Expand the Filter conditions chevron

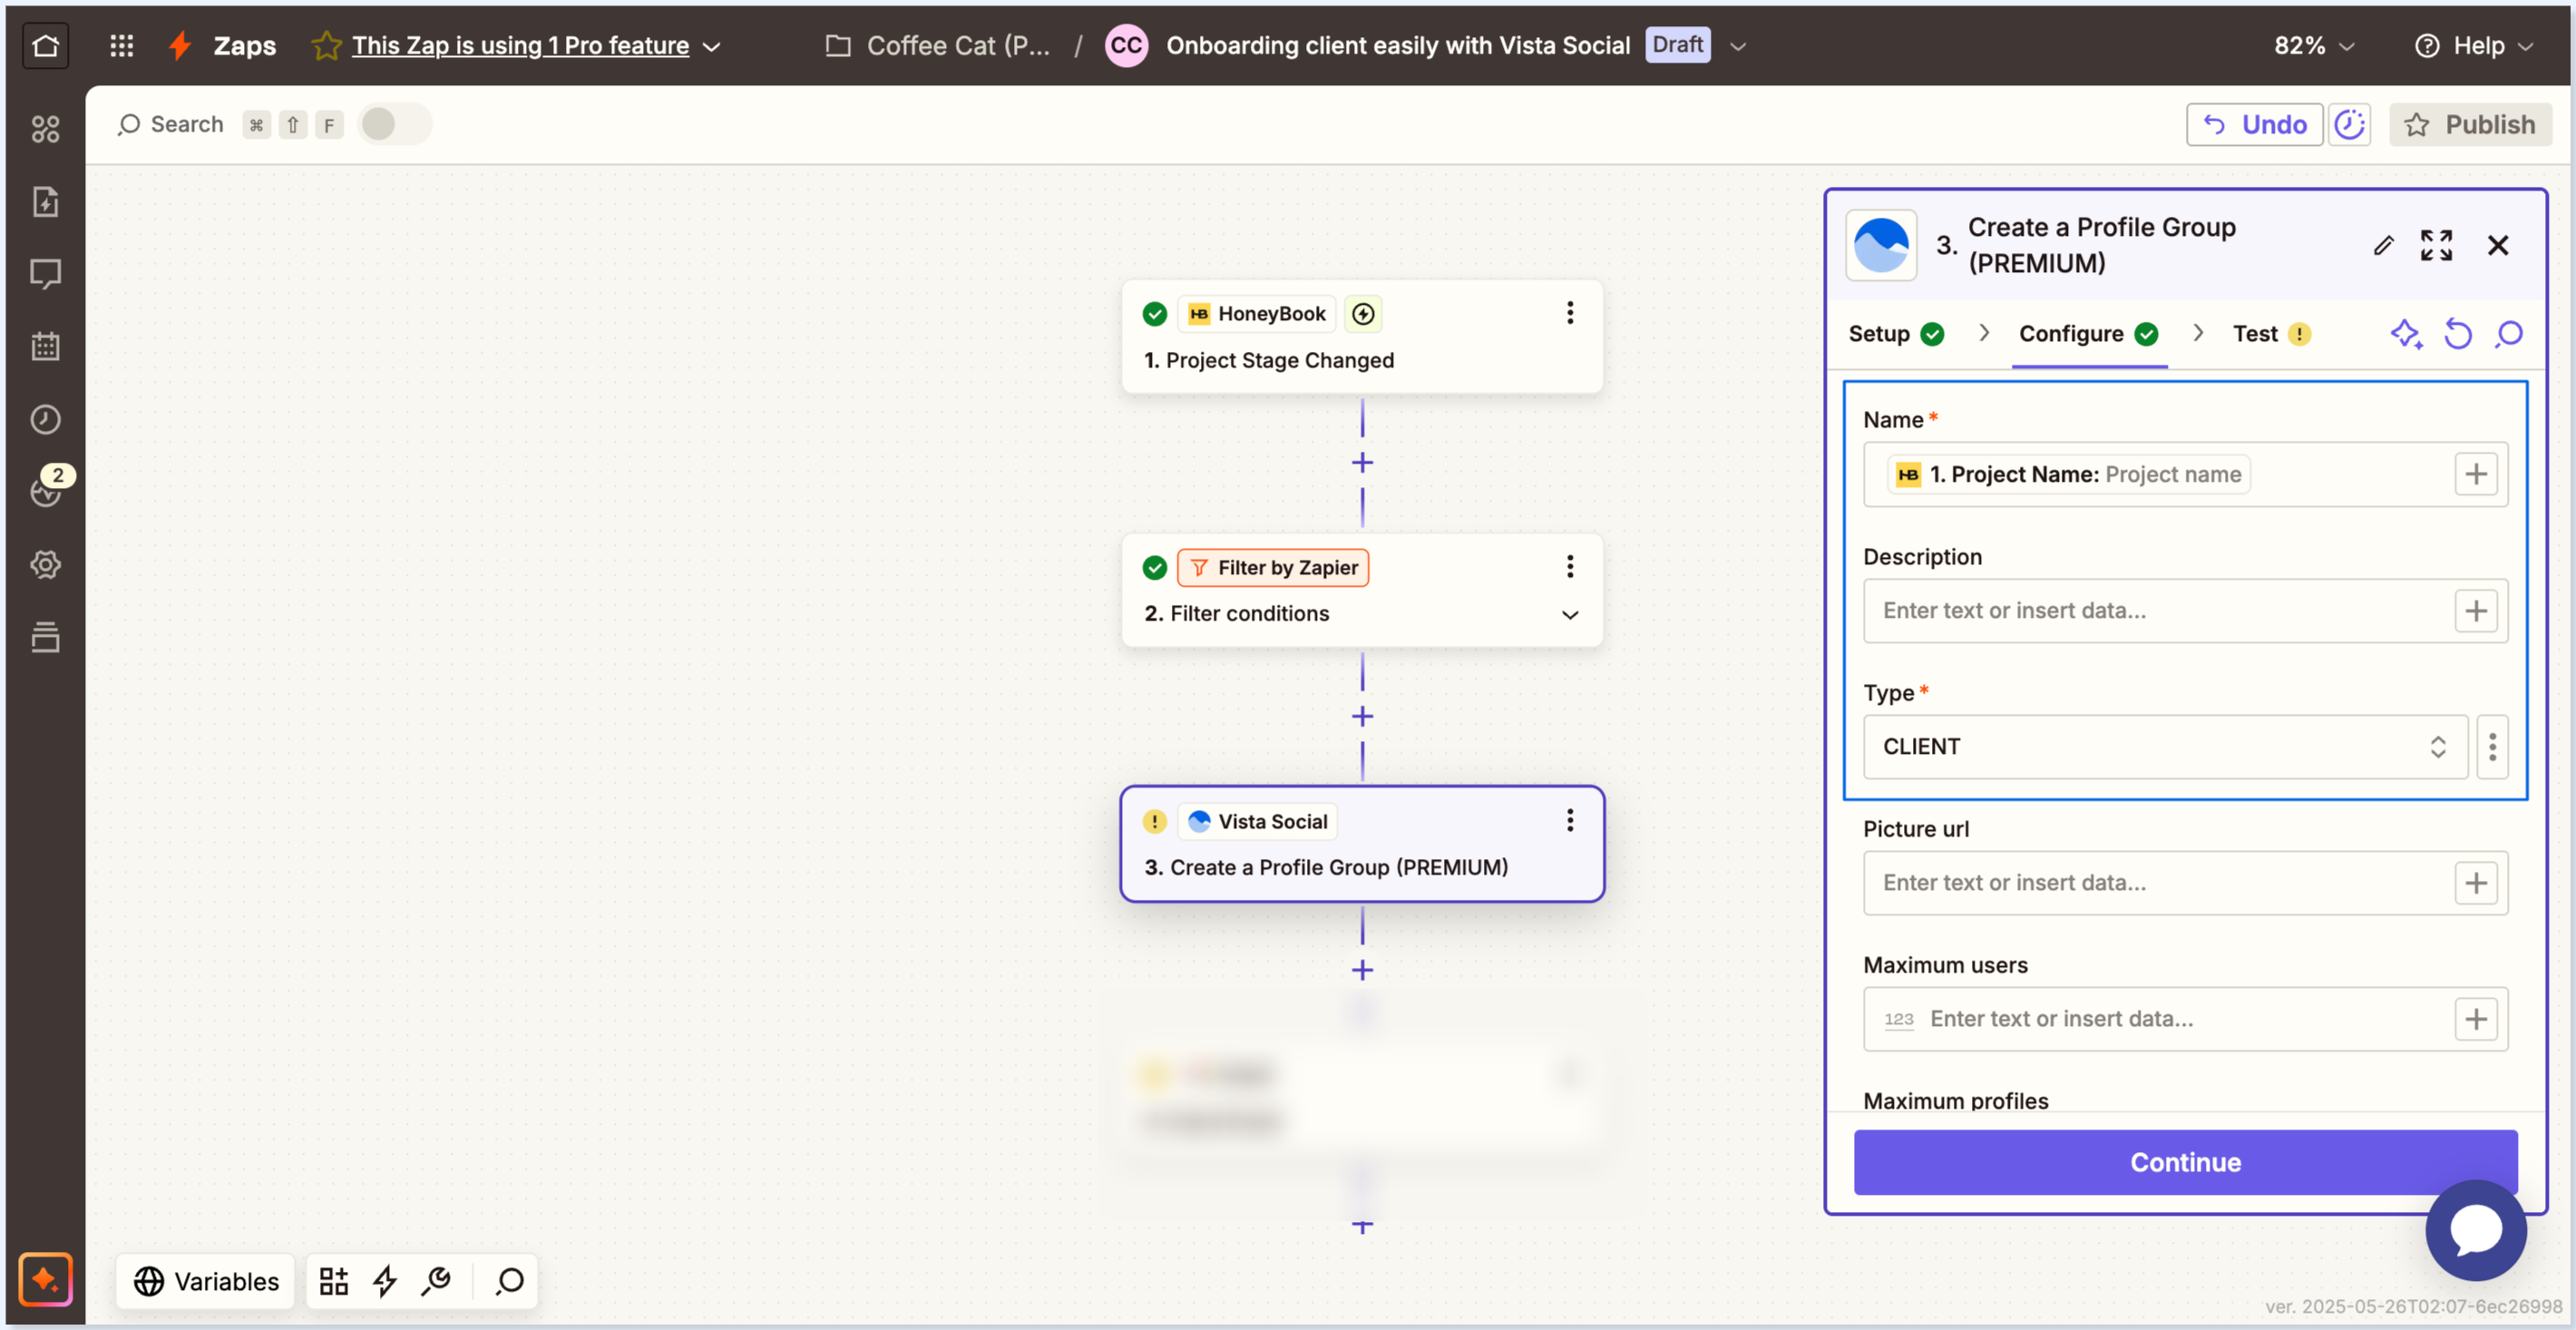pos(1570,614)
